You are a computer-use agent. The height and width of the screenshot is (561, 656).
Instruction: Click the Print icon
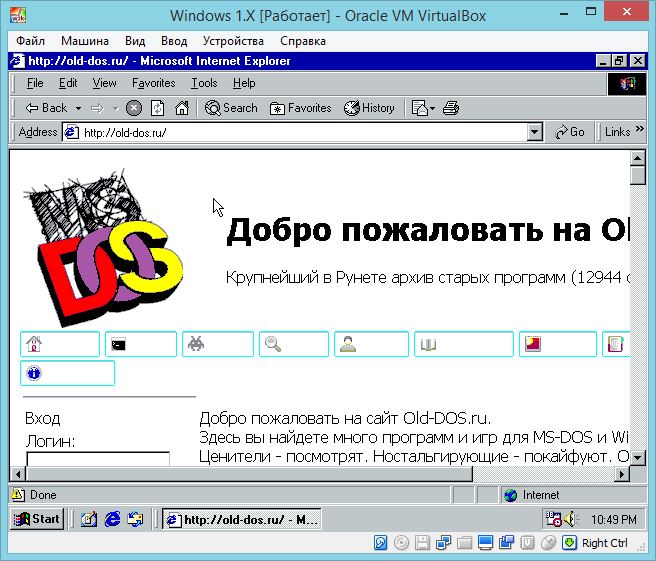click(451, 108)
